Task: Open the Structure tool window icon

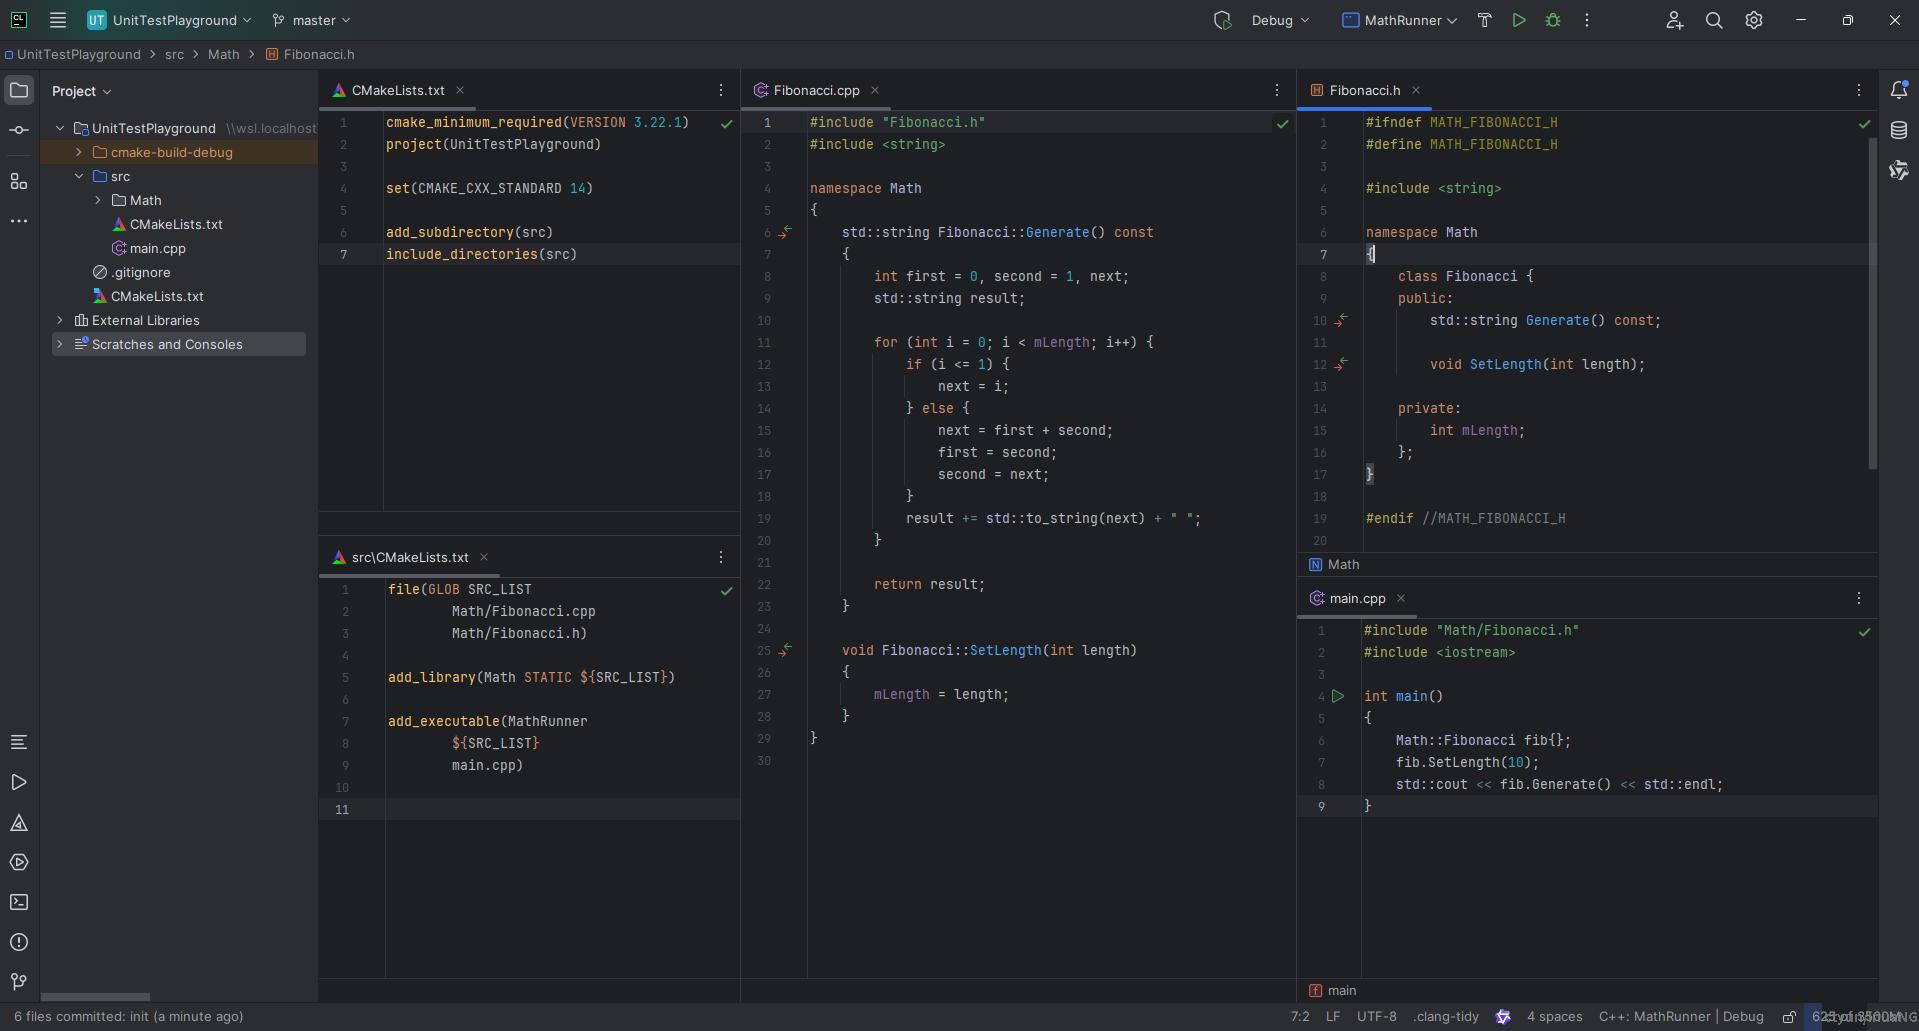Action: click(19, 181)
